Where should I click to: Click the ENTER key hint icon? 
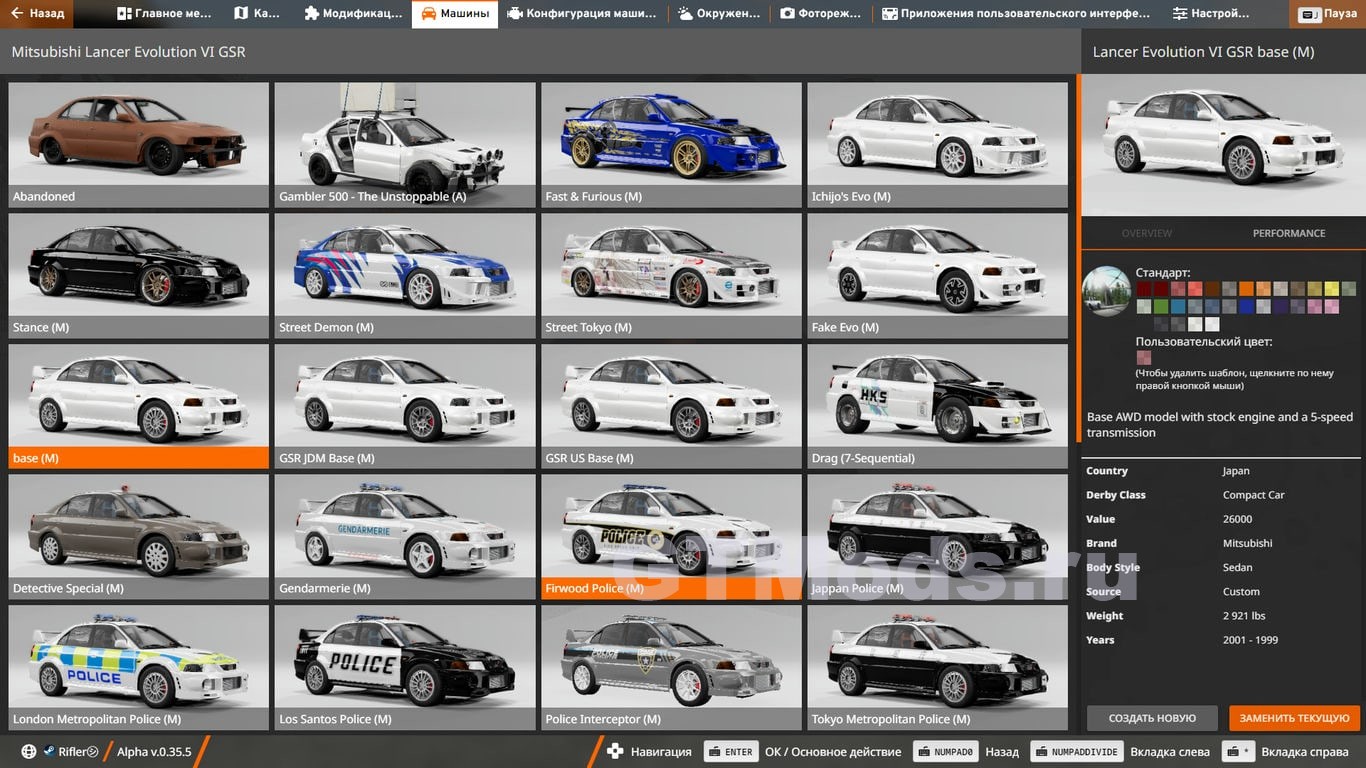pyautogui.click(x=730, y=752)
